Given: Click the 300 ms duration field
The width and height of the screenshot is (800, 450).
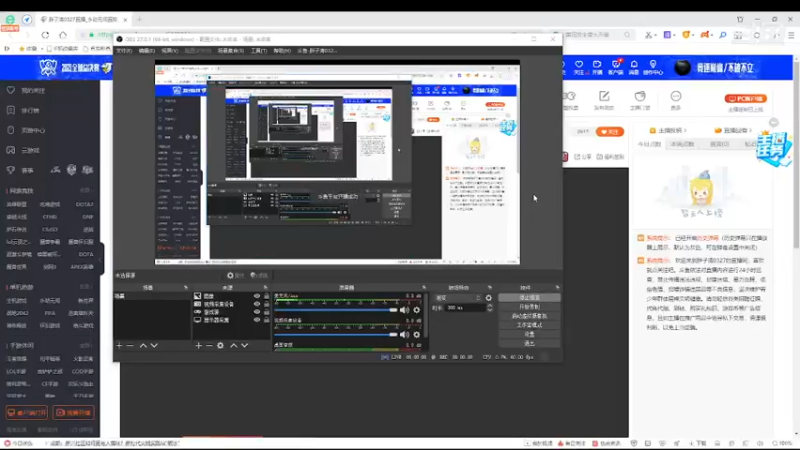Looking at the screenshot, I should coord(465,308).
